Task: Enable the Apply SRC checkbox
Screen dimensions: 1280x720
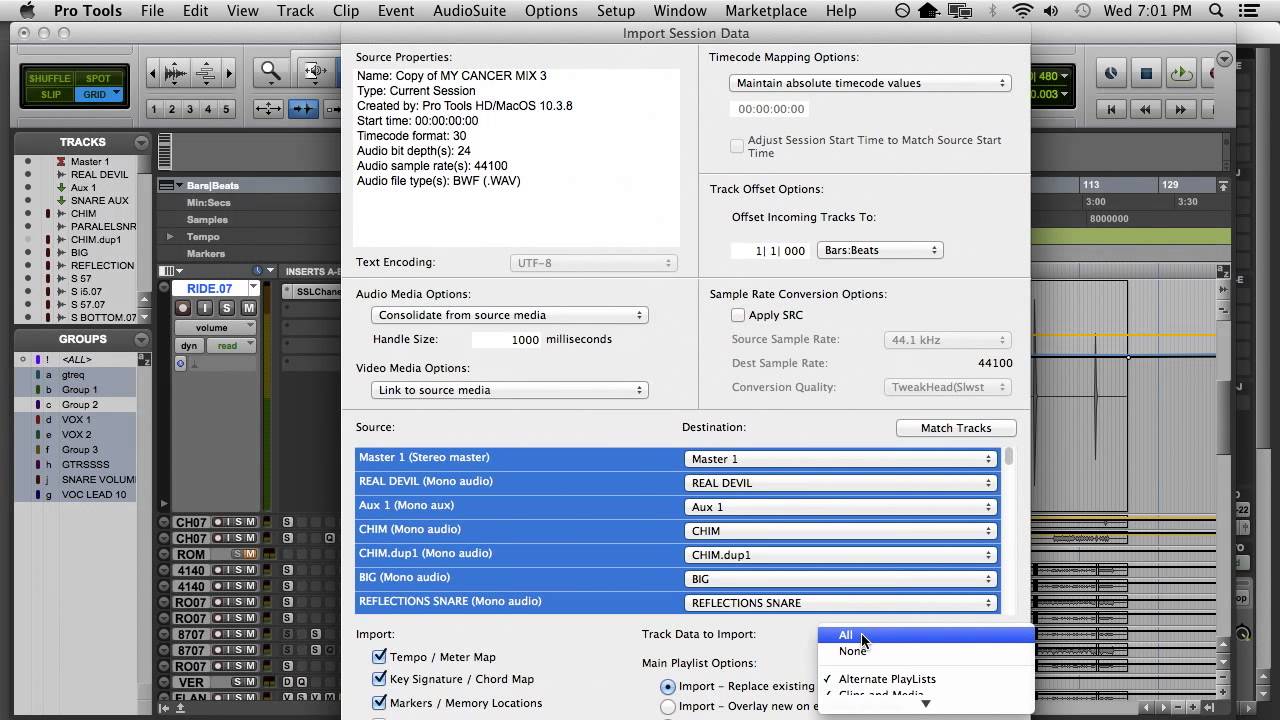Action: [738, 315]
